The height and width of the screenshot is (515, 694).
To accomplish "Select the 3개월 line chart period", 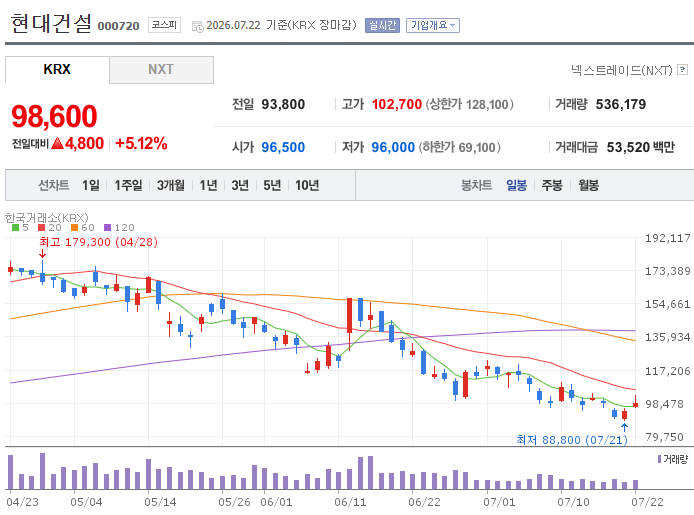I will pos(170,185).
